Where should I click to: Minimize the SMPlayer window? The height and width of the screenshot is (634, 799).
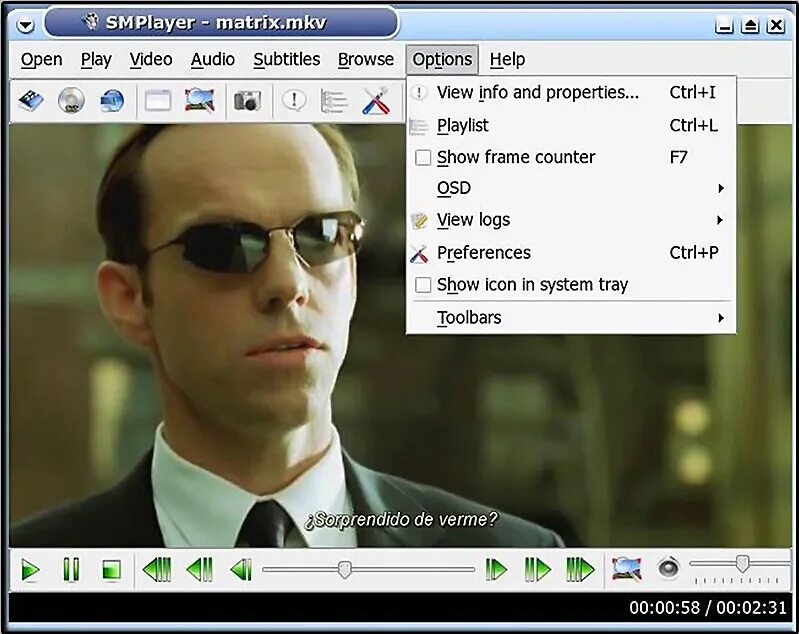(724, 24)
